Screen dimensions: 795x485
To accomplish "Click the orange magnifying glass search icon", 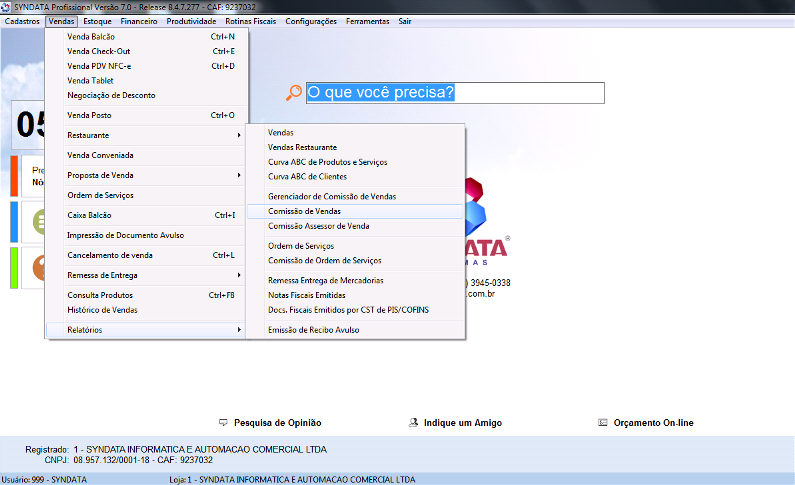I will tap(294, 93).
